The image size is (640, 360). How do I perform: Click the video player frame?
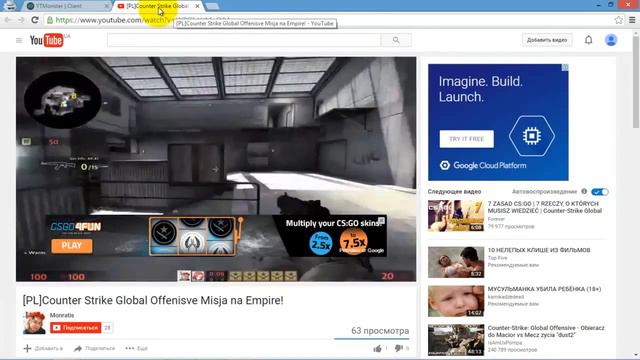coord(216,169)
